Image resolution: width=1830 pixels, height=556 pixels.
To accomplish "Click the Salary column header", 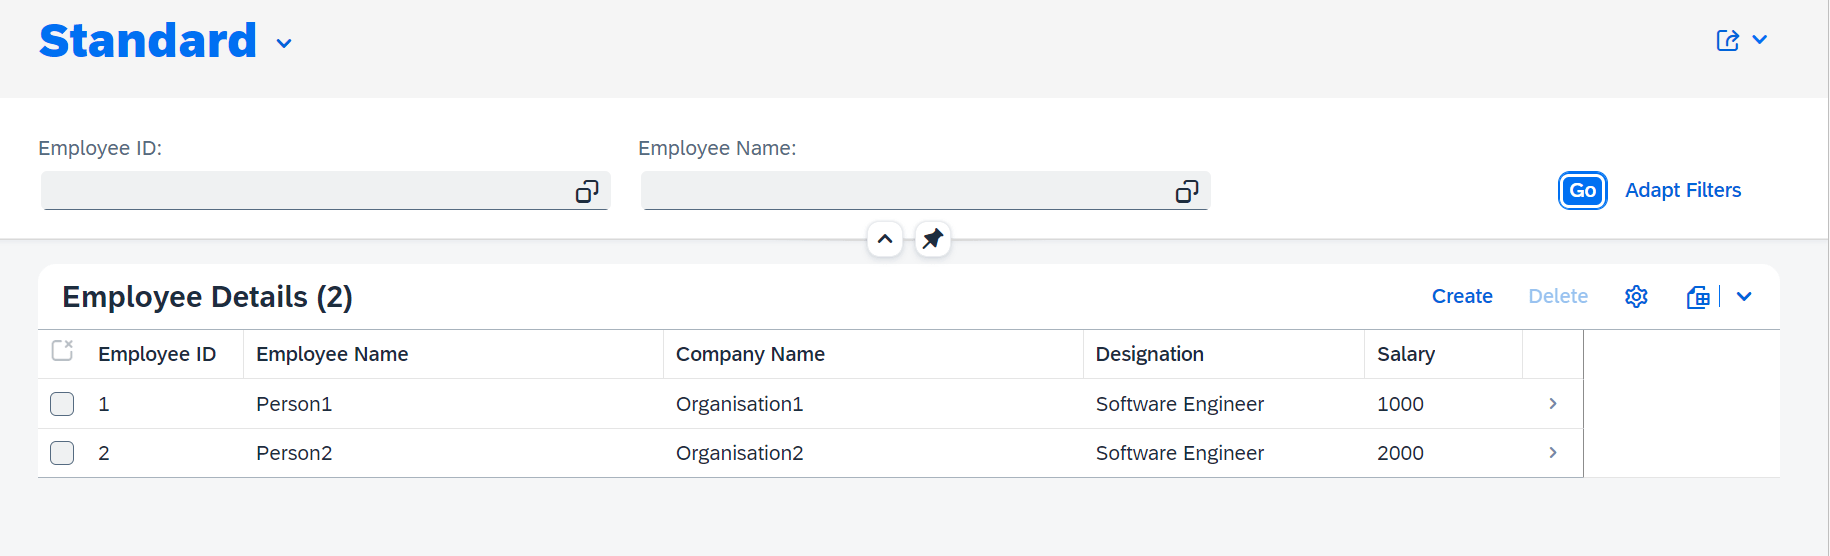I will pyautogui.click(x=1405, y=354).
